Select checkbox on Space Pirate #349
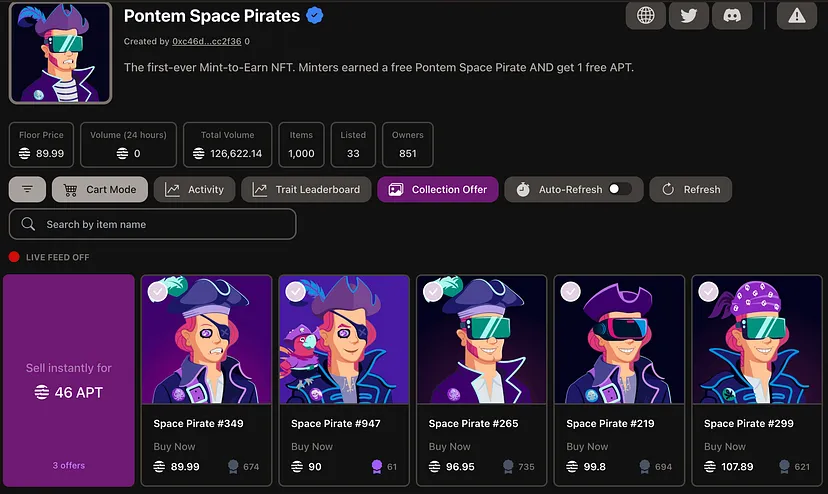828x494 pixels. 157,292
